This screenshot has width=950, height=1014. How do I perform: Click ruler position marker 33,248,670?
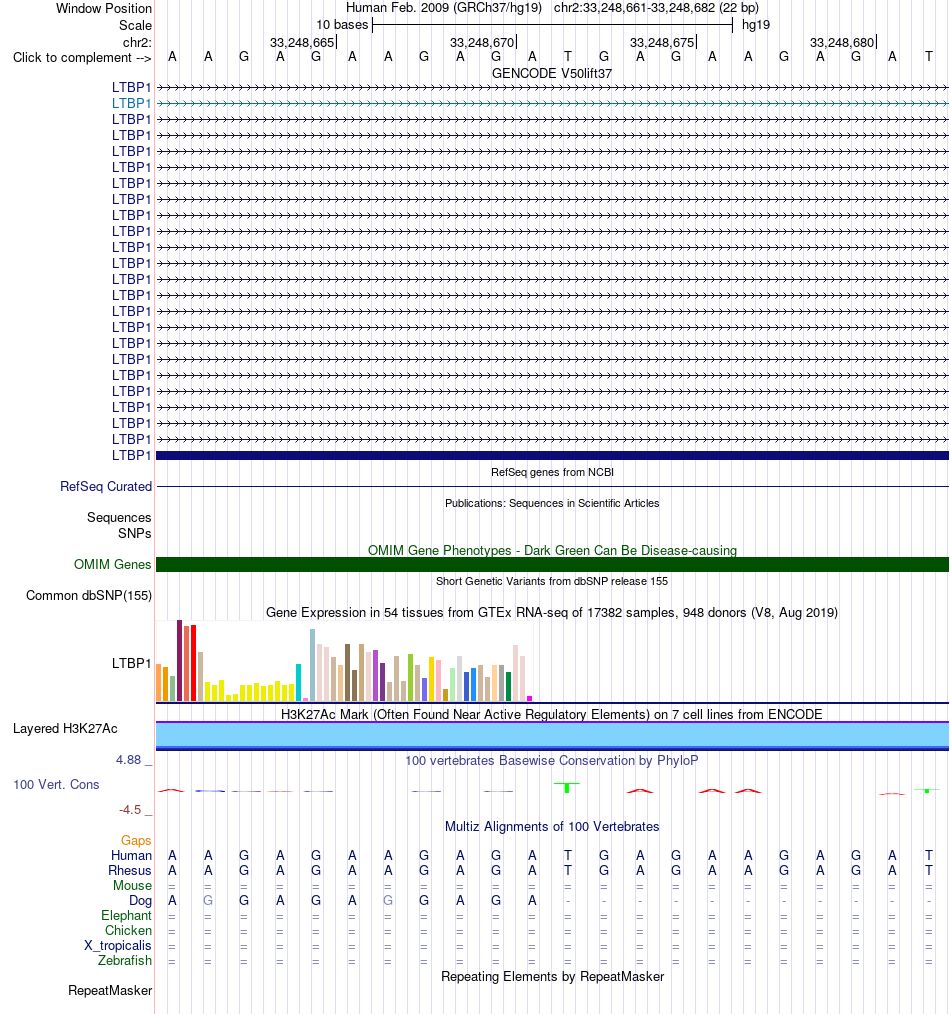[x=482, y=42]
